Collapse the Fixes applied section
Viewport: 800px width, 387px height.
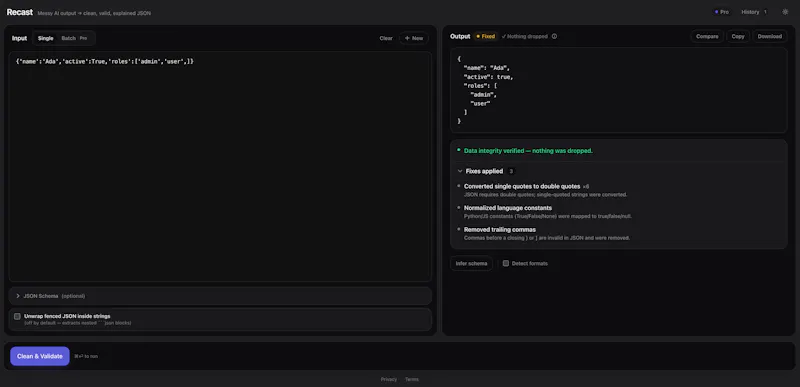485,171
